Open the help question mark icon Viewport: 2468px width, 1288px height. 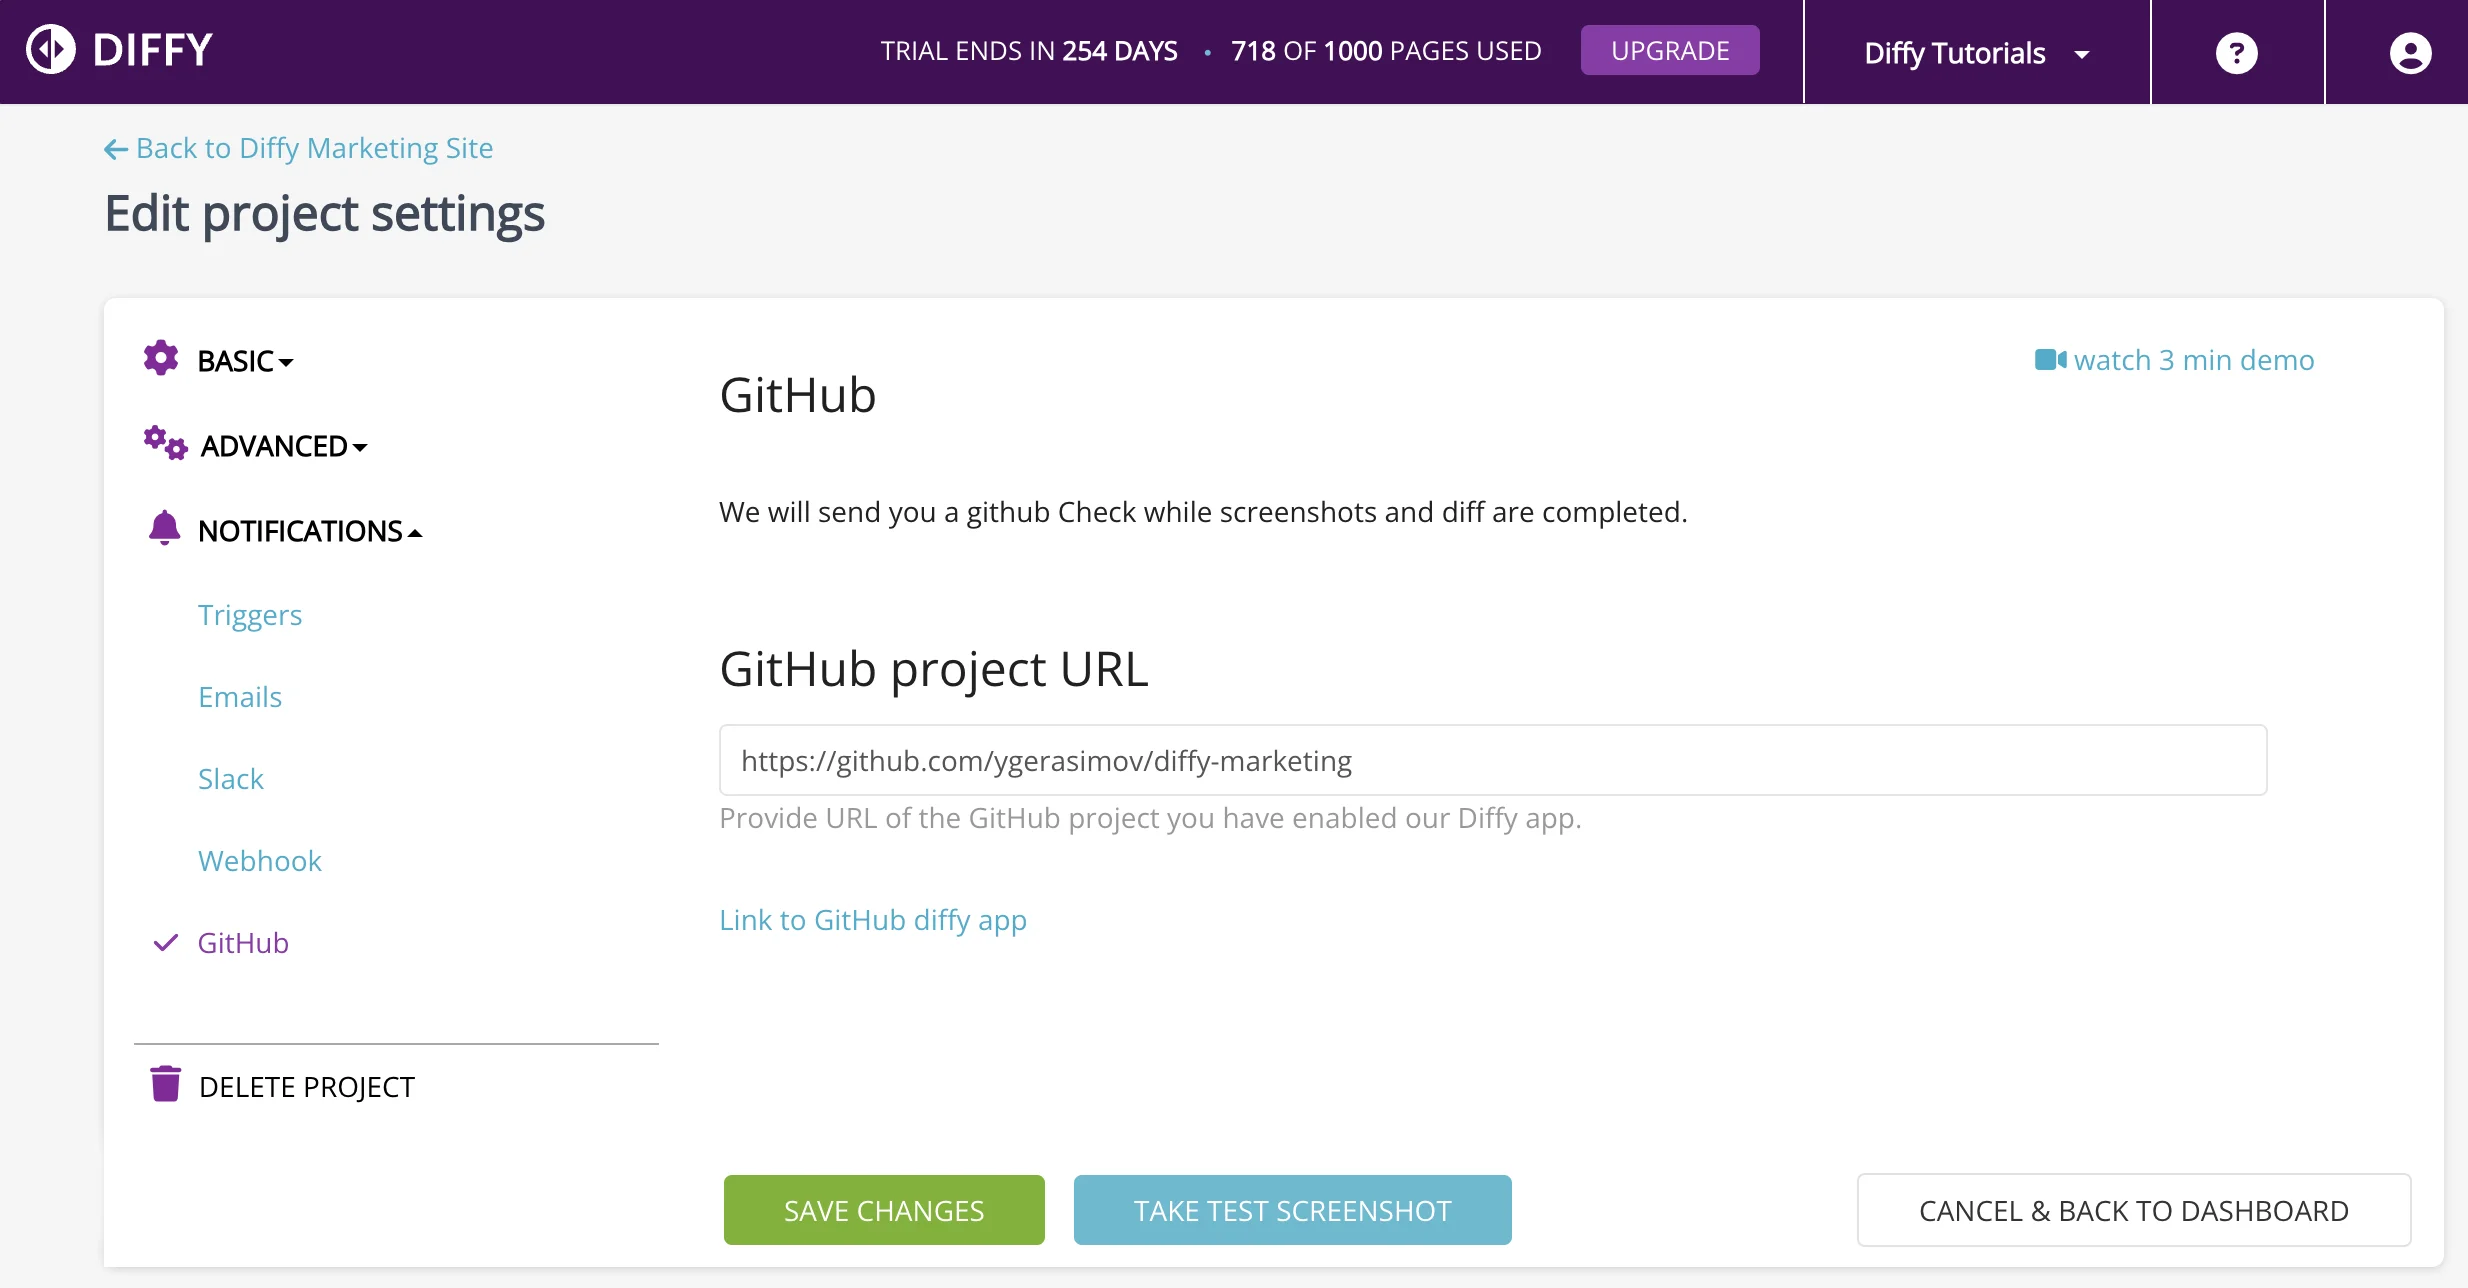pos(2237,53)
